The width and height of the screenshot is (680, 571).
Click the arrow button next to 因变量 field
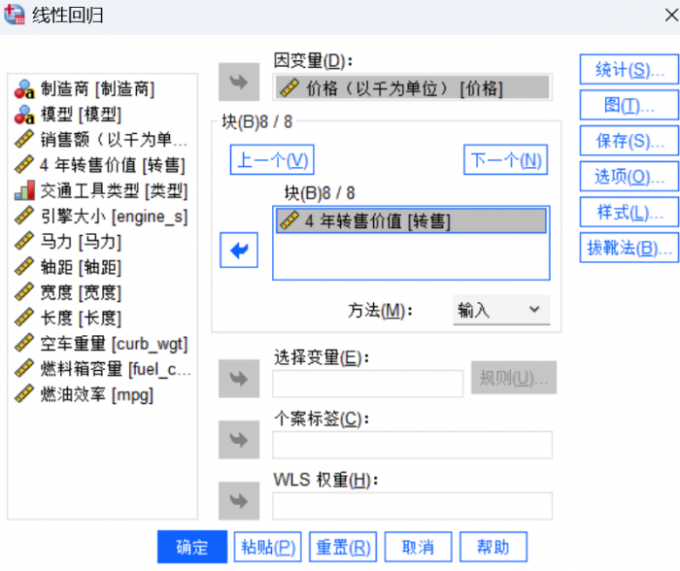[239, 82]
